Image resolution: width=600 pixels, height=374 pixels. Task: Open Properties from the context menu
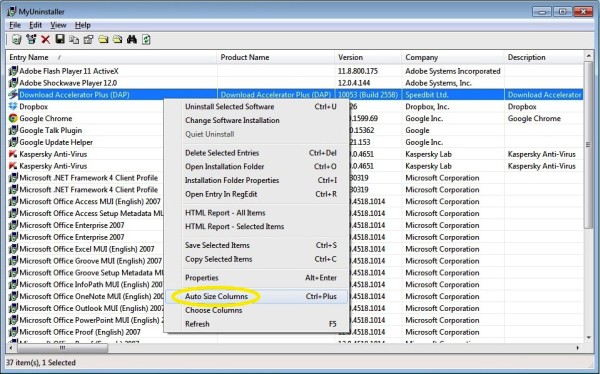[257, 278]
